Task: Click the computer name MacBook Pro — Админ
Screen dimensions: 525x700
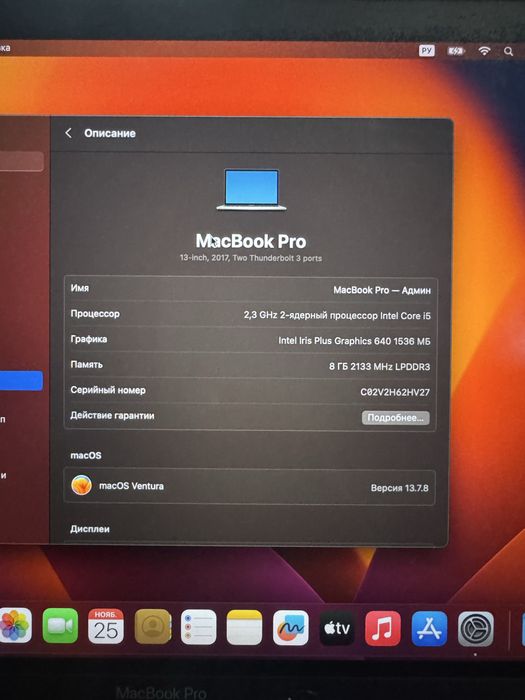Action: pos(382,290)
